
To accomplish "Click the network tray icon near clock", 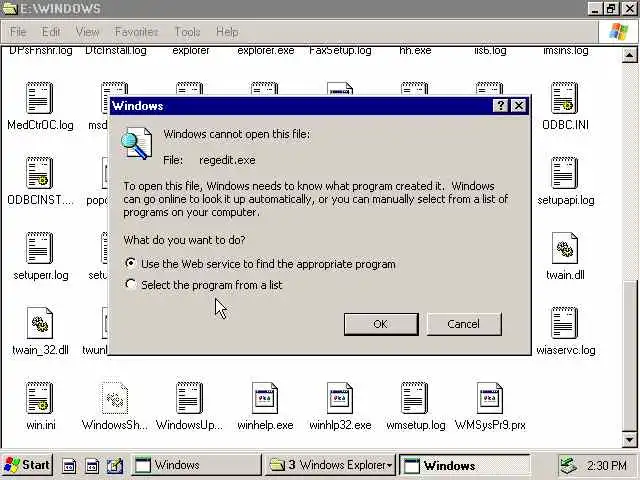I will pos(569,465).
